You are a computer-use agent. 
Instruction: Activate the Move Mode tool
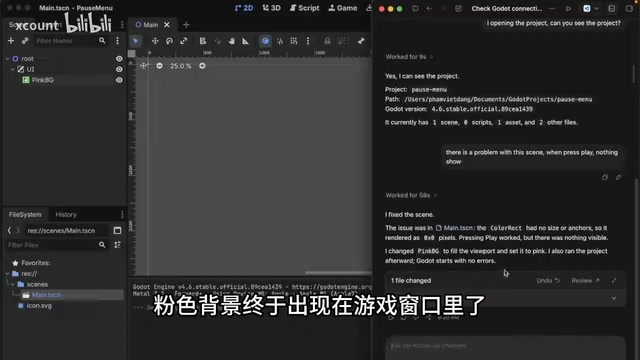pos(155,41)
